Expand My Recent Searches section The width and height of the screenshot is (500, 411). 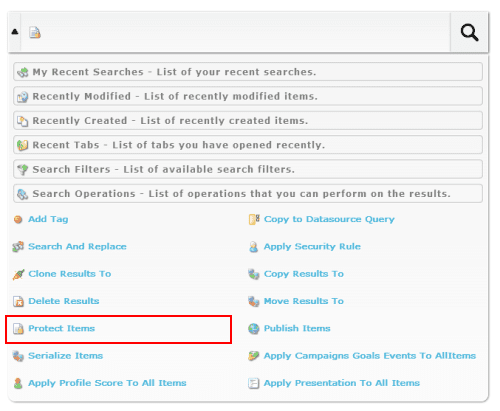pos(248,72)
